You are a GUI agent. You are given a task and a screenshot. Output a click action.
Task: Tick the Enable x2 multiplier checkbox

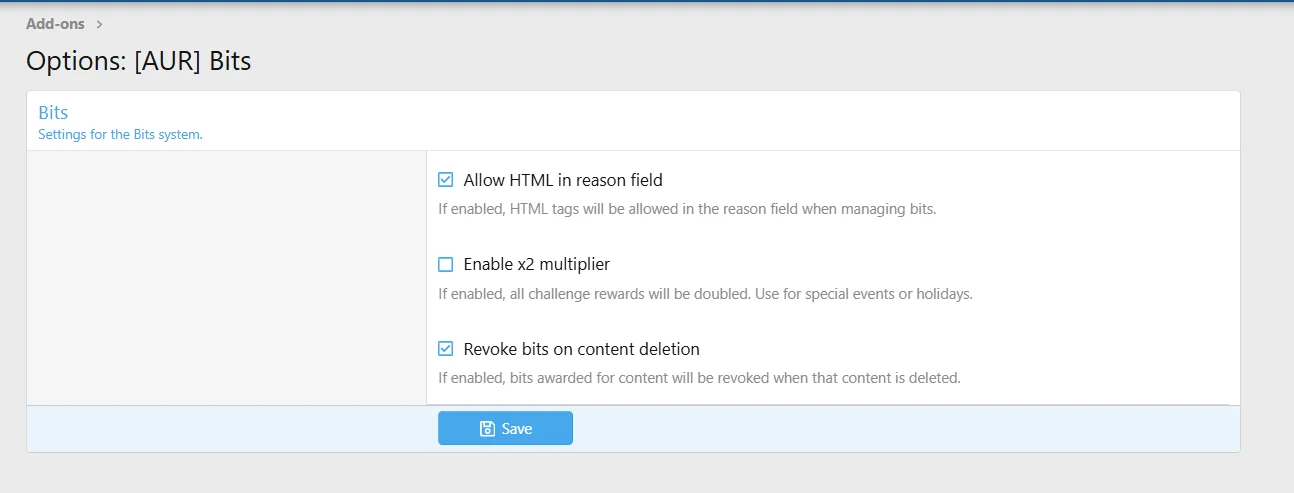(446, 265)
